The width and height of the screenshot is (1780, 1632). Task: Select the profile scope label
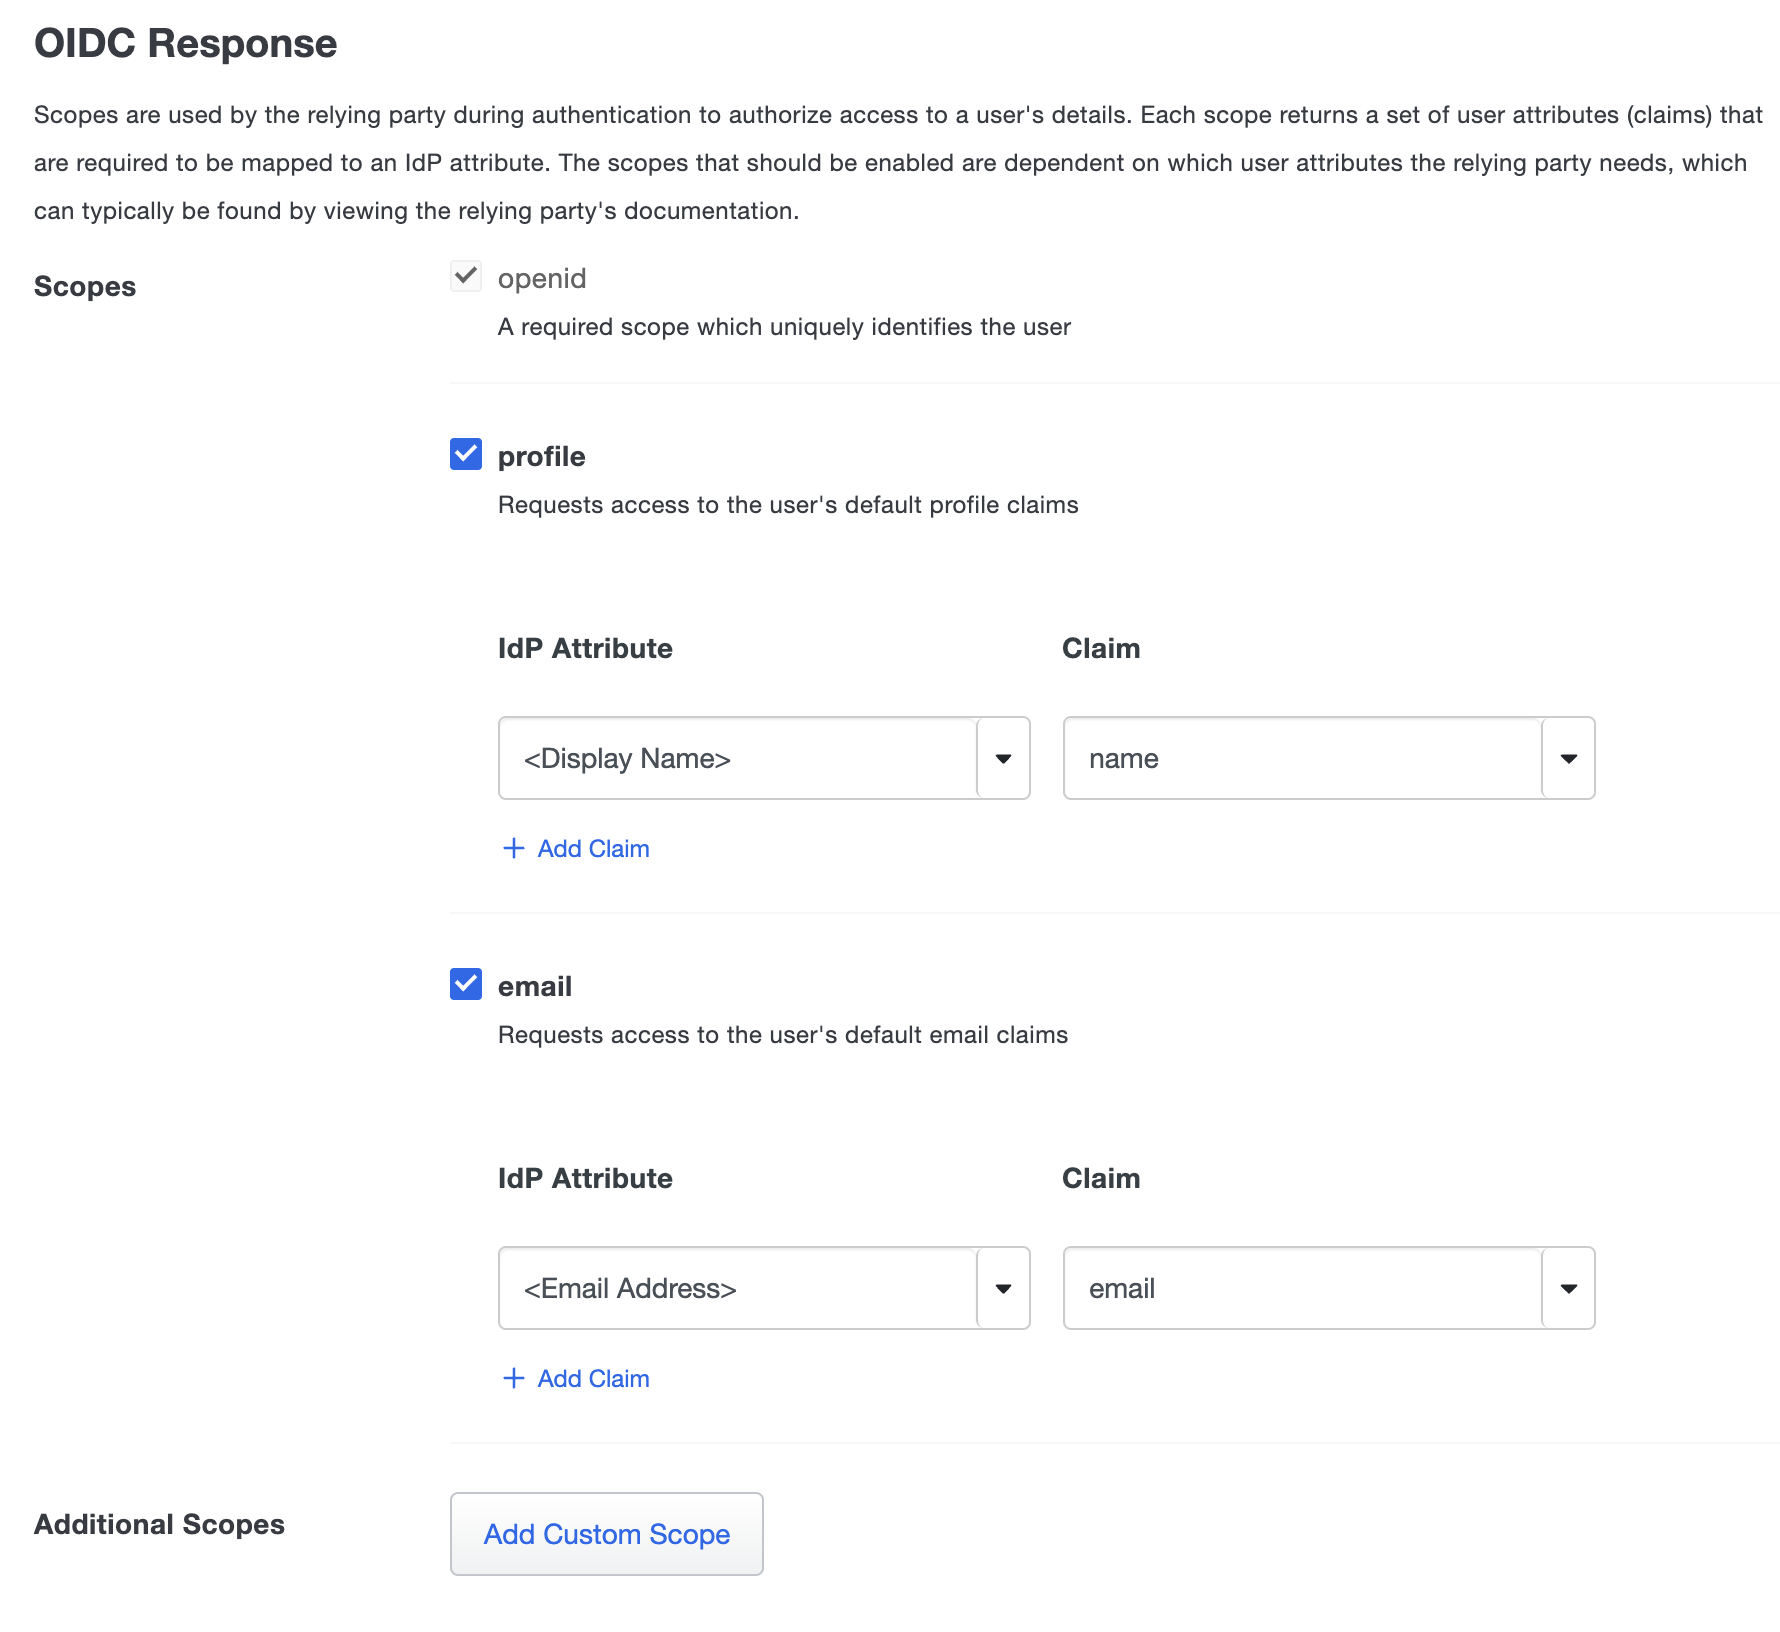point(542,456)
